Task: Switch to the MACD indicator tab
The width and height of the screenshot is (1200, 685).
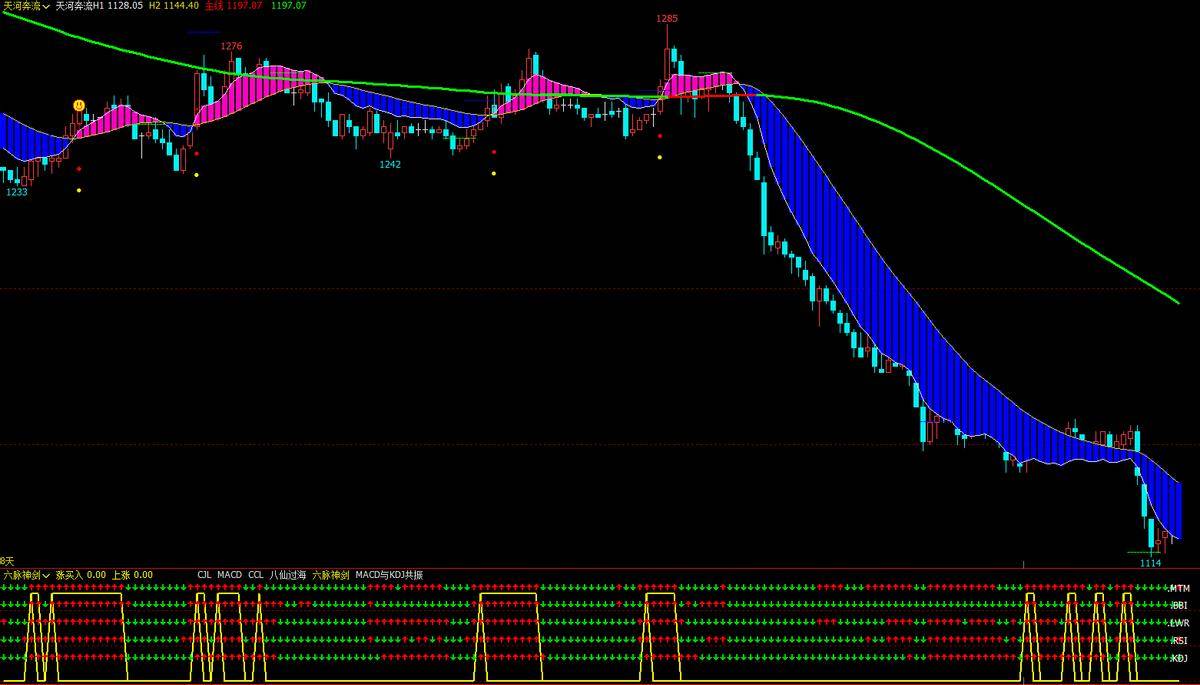Action: [x=229, y=575]
